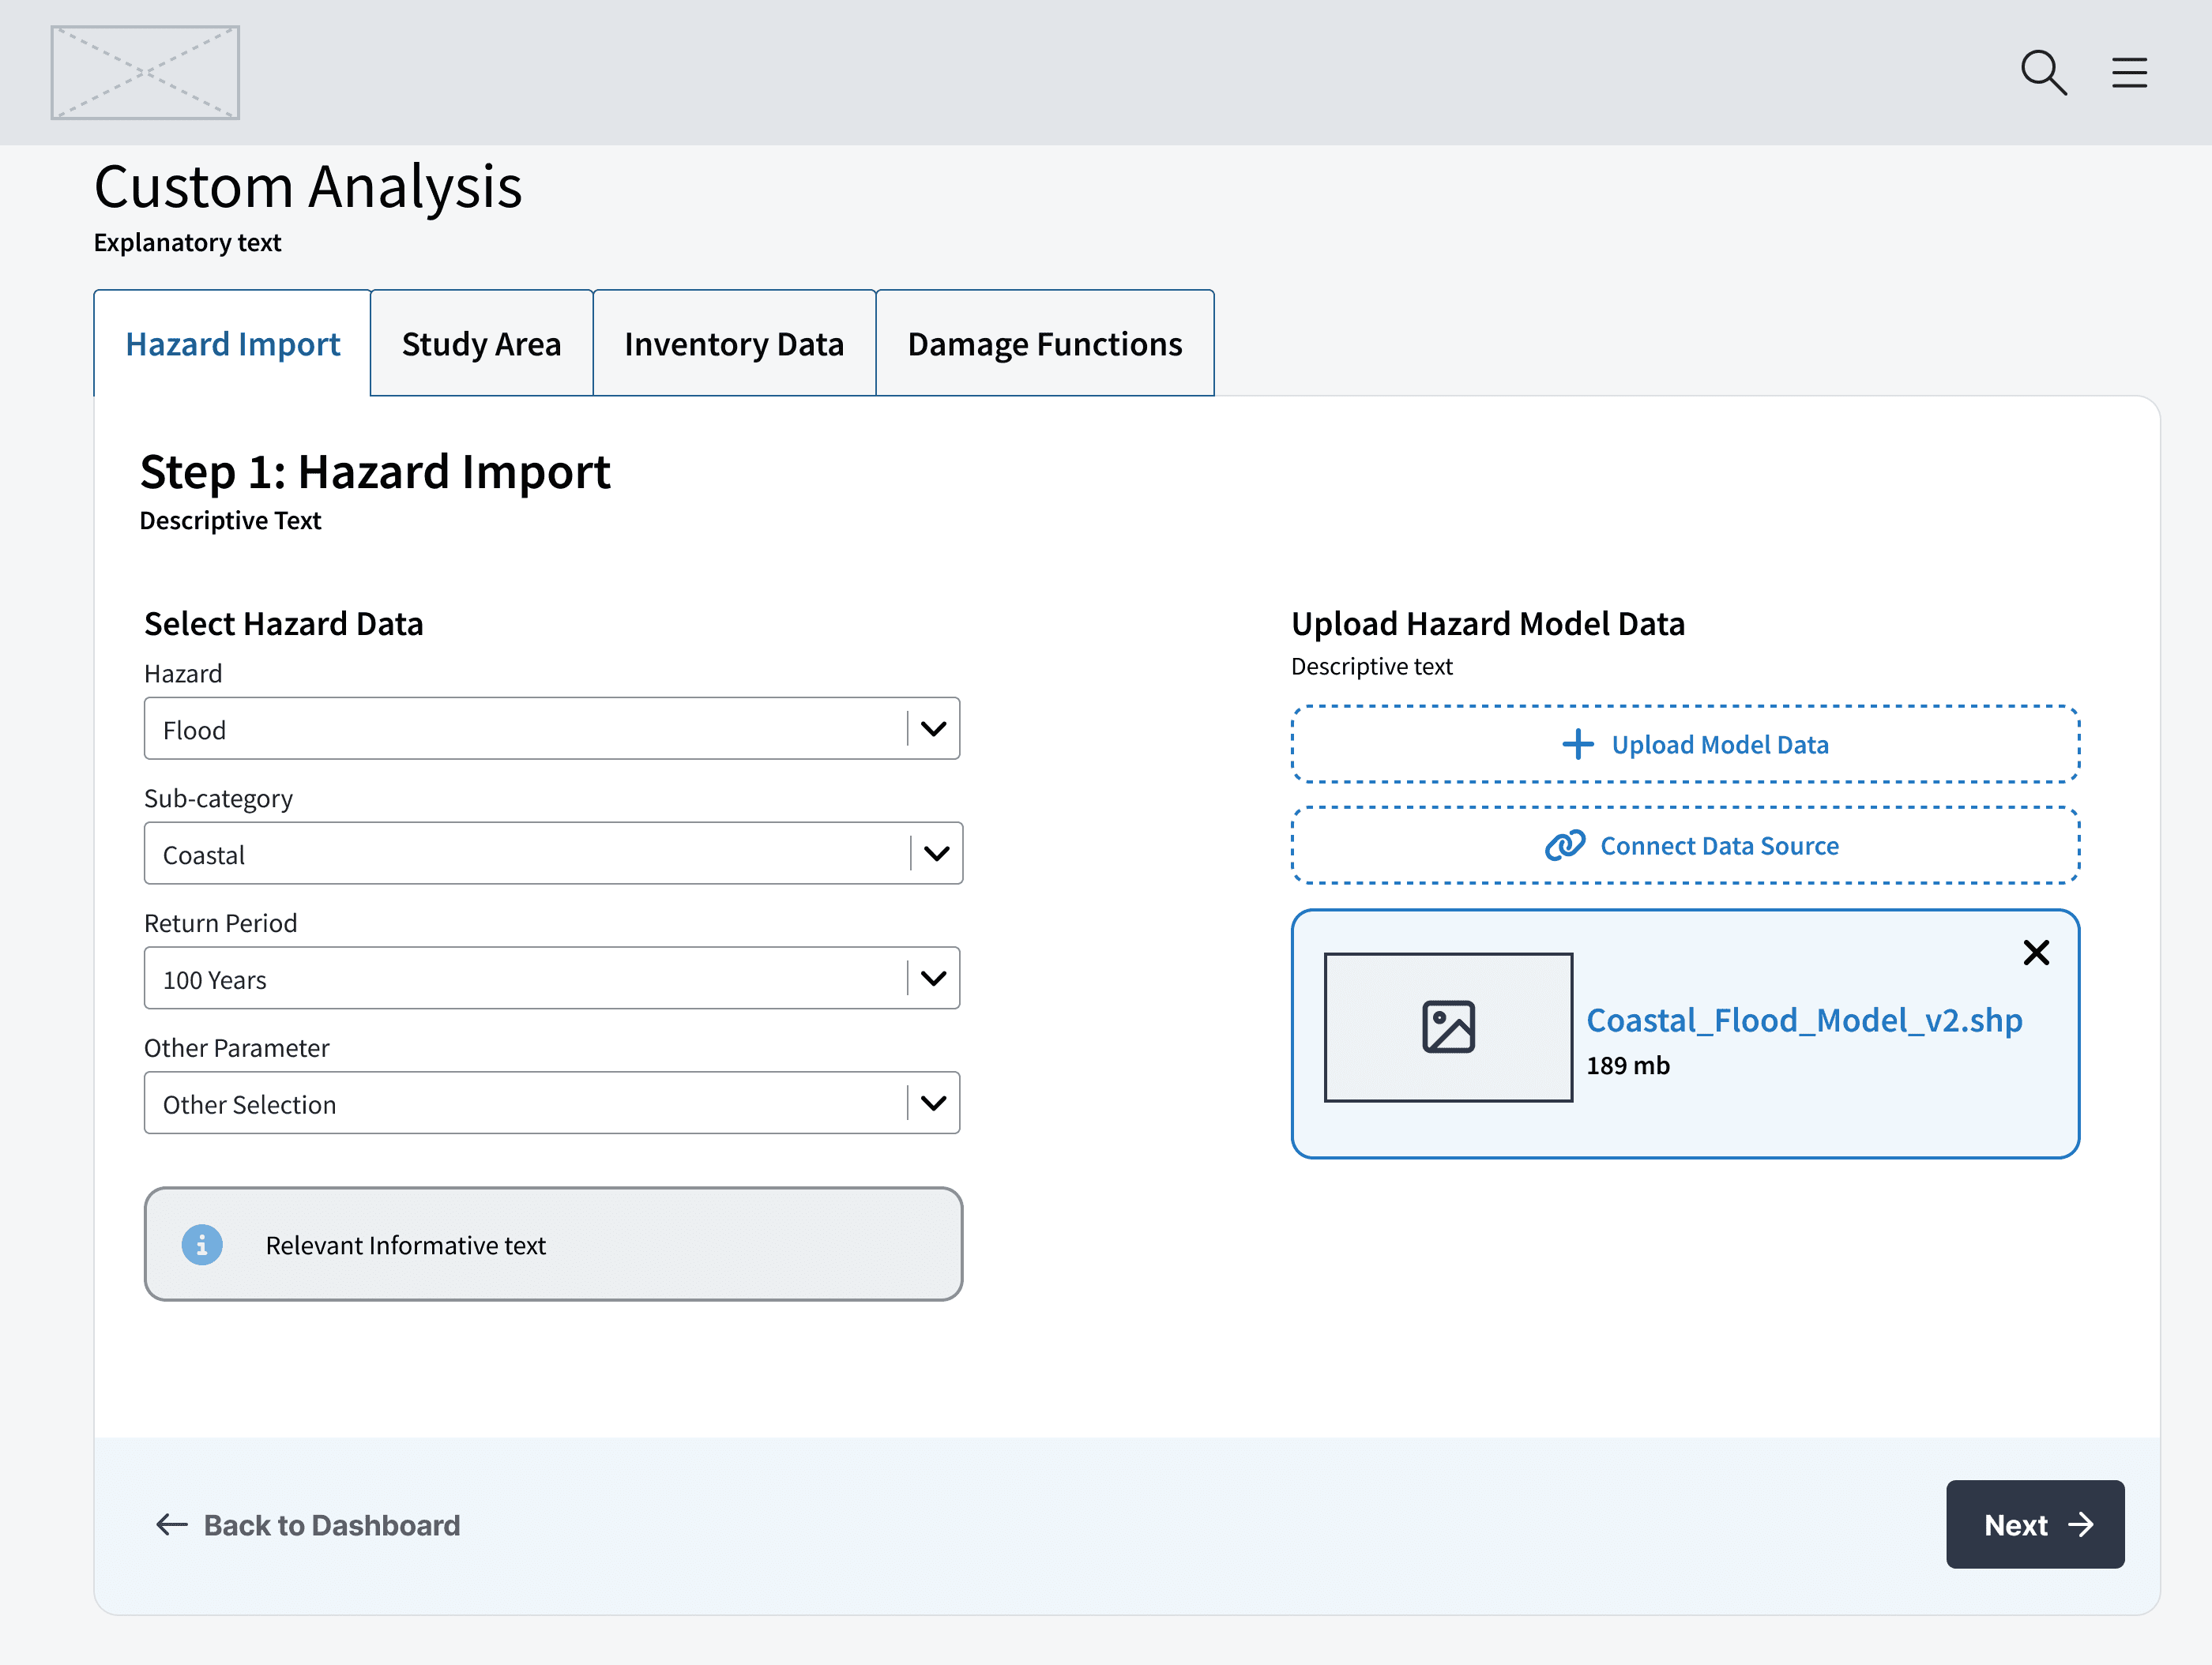Open the Other Parameter dropdown
This screenshot has width=2212, height=1665.
(552, 1103)
